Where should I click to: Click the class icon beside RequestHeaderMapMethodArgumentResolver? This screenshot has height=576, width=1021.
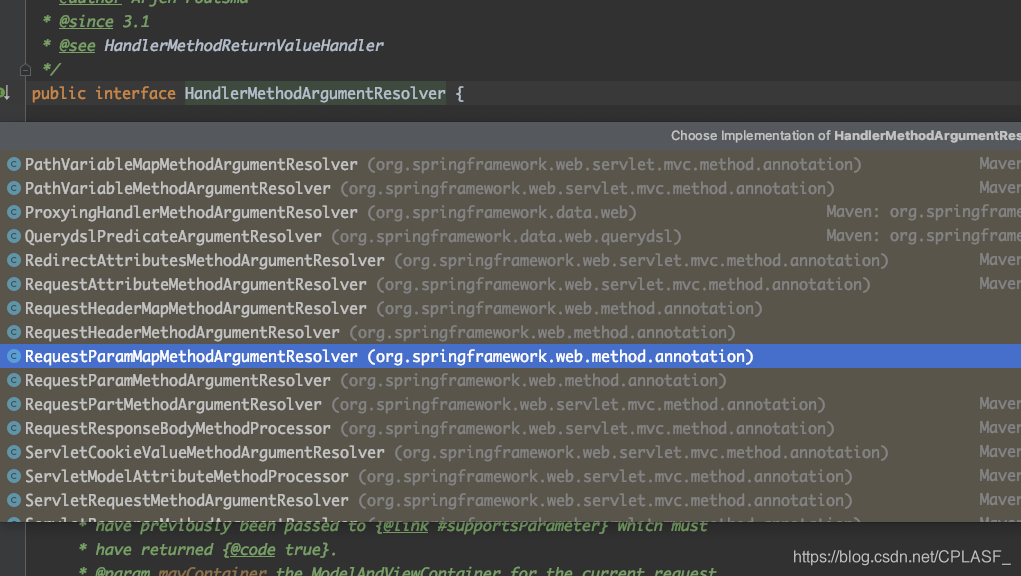(14, 309)
